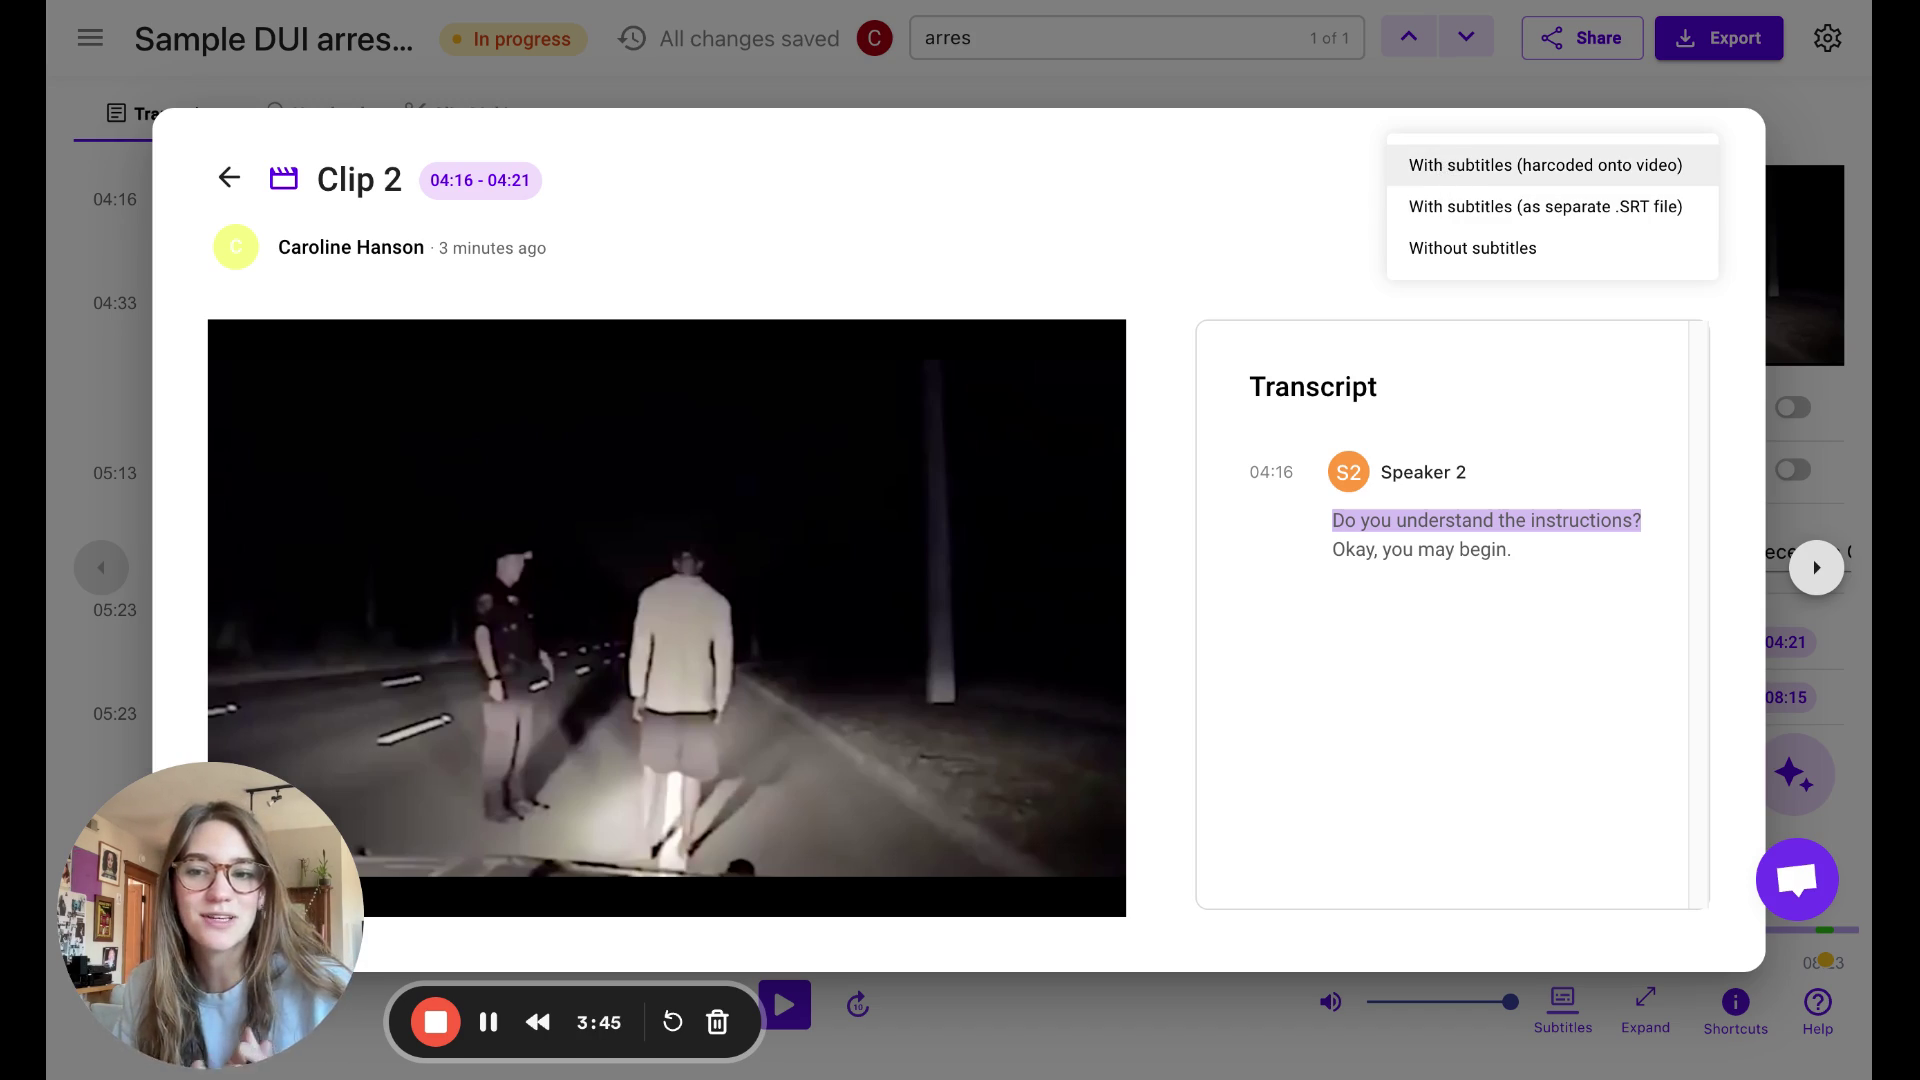Click the Share button
The width and height of the screenshot is (1920, 1080).
point(1581,38)
